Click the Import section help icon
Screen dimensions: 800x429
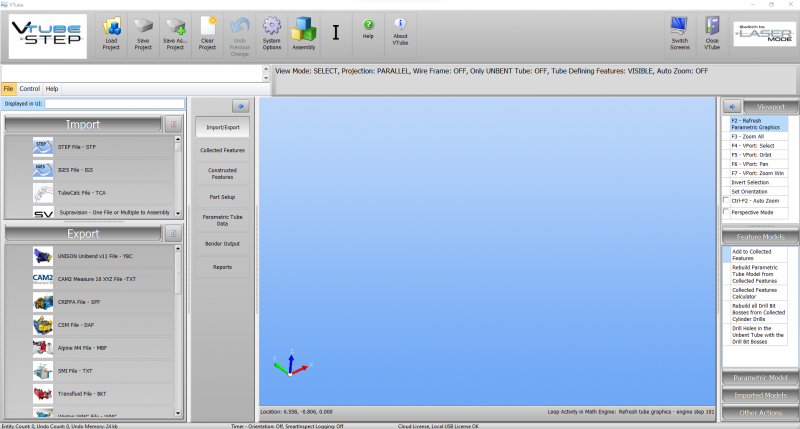(x=173, y=124)
